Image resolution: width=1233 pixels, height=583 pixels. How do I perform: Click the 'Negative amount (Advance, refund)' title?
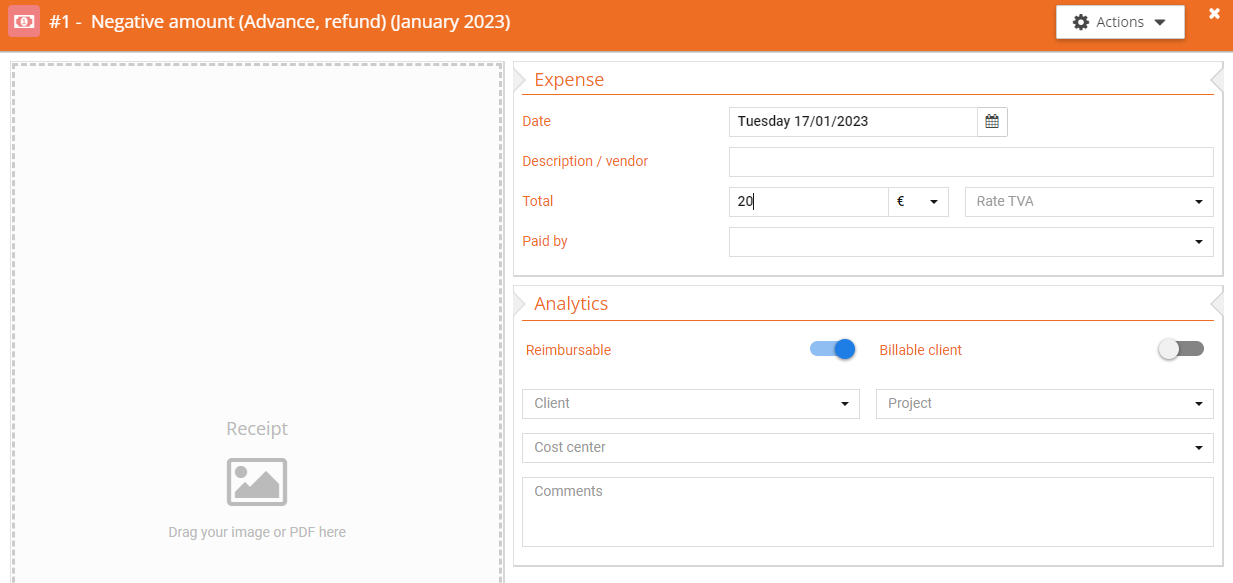click(x=238, y=21)
